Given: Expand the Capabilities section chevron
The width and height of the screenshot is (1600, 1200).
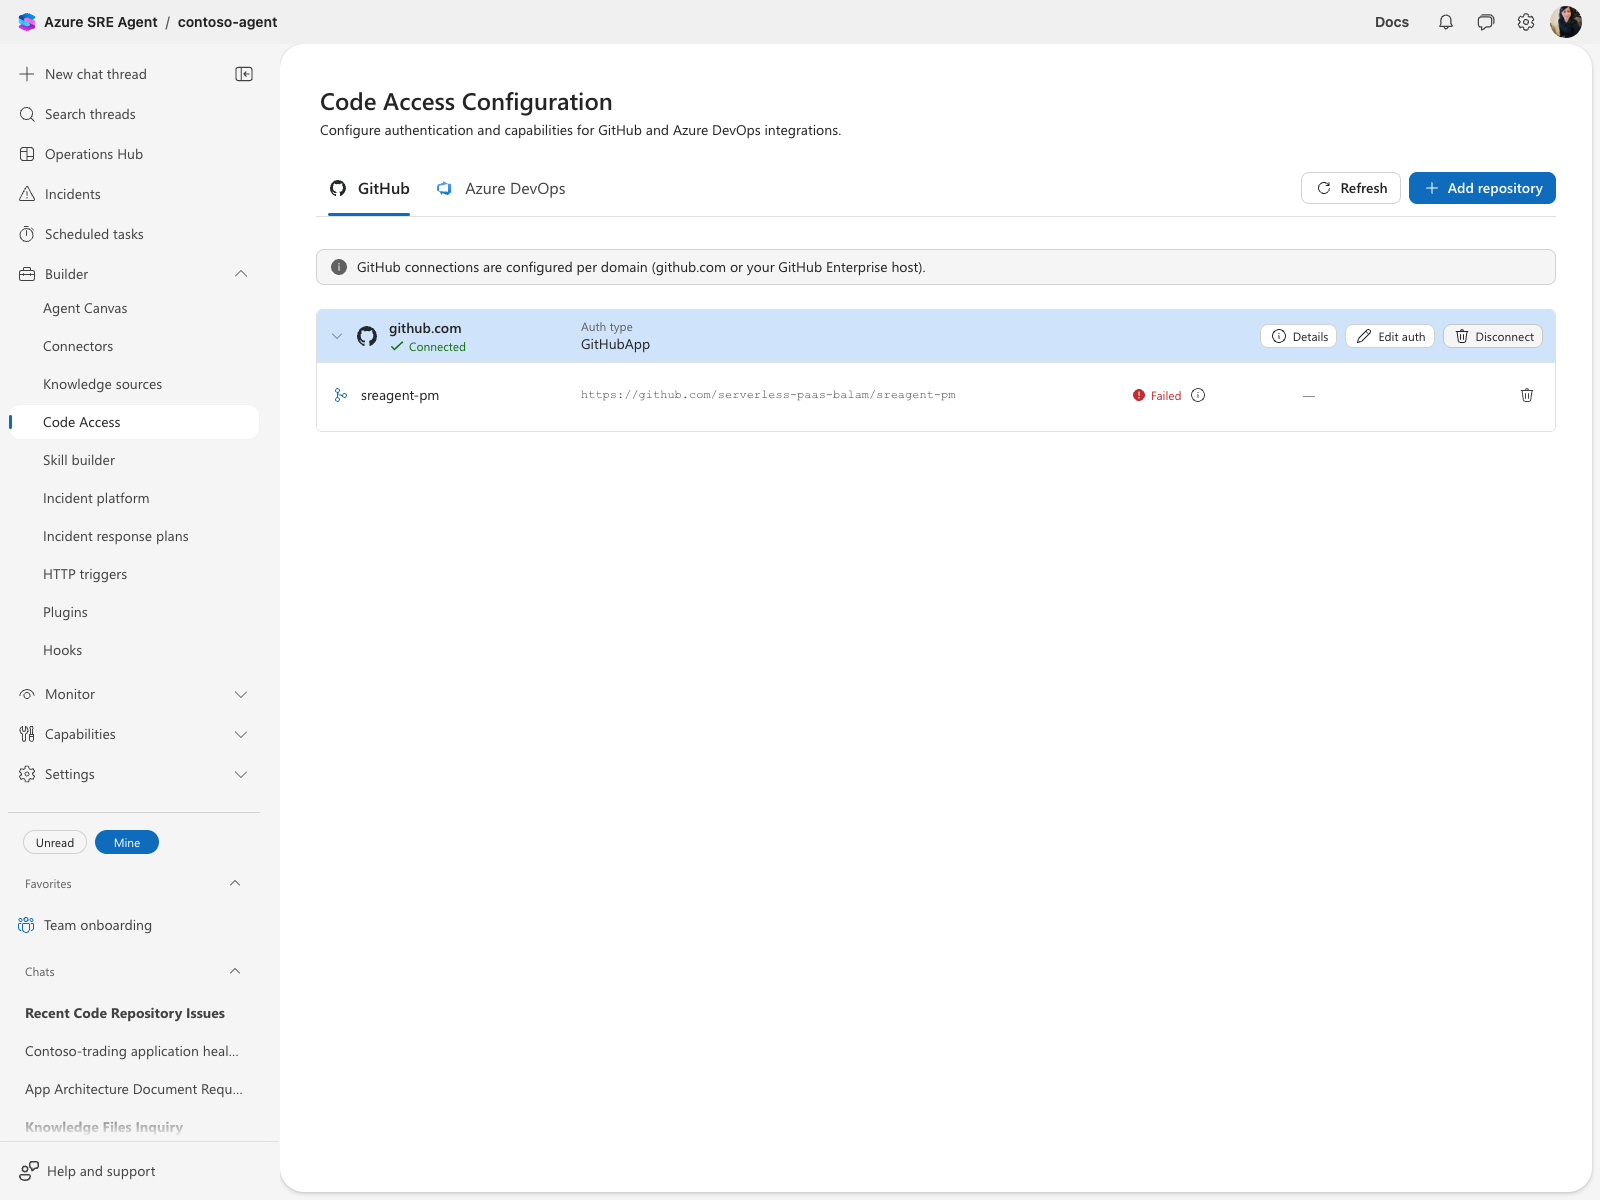Looking at the screenshot, I should click(x=241, y=734).
